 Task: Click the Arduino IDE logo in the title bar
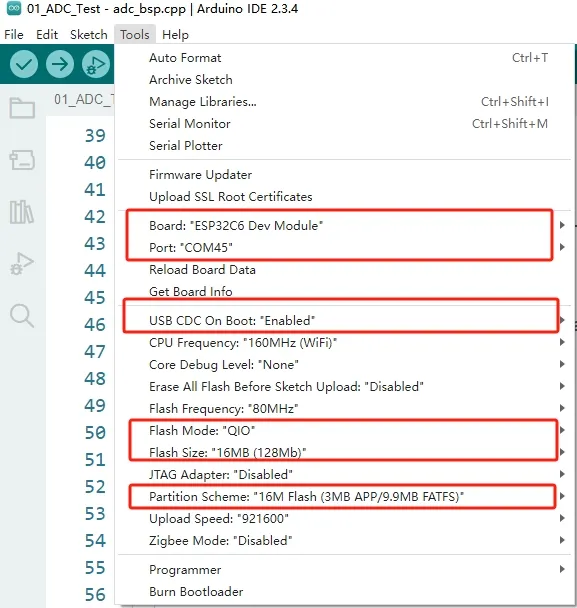point(14,8)
